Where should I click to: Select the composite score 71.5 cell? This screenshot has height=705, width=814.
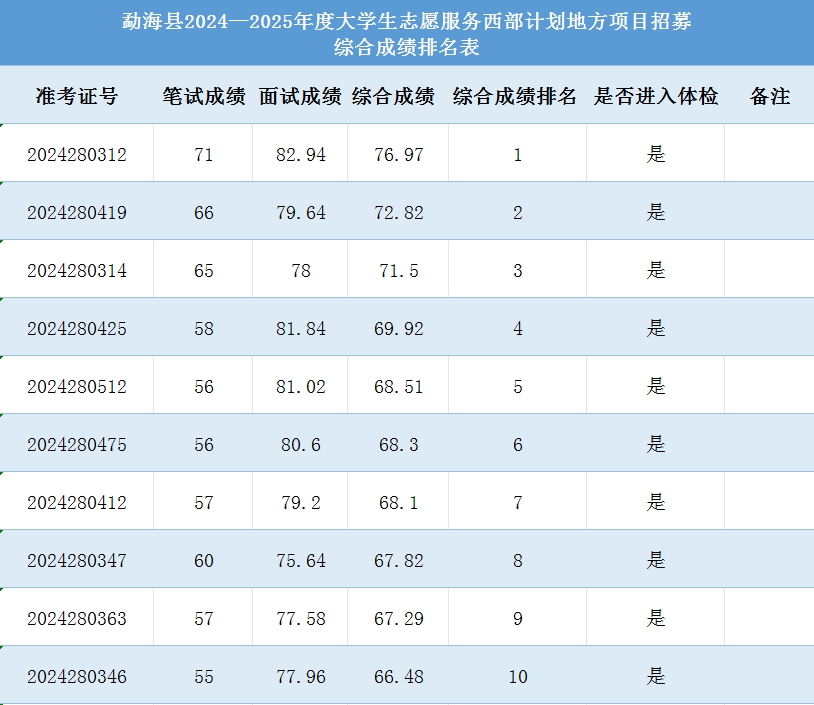399,271
